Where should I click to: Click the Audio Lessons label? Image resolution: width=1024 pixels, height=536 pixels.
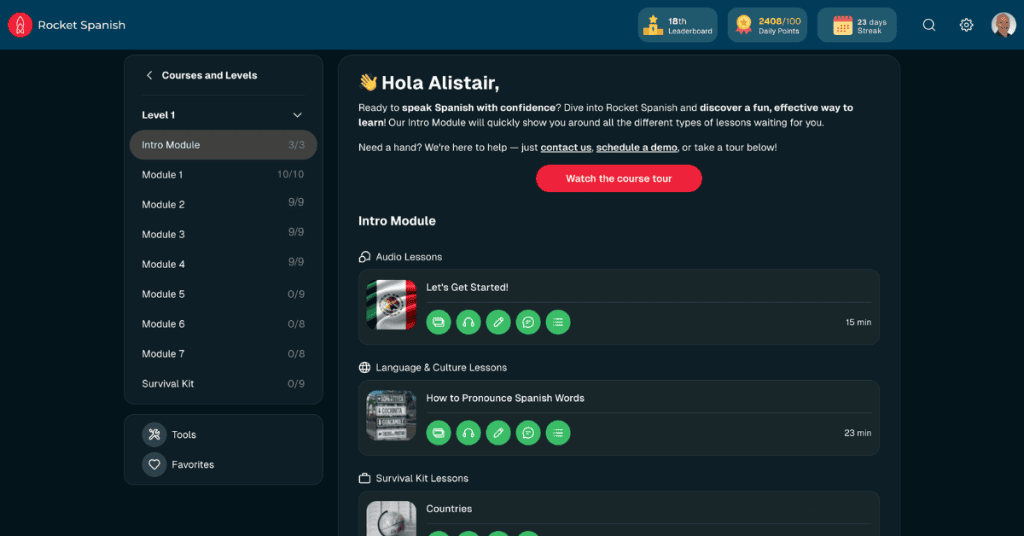tap(409, 257)
